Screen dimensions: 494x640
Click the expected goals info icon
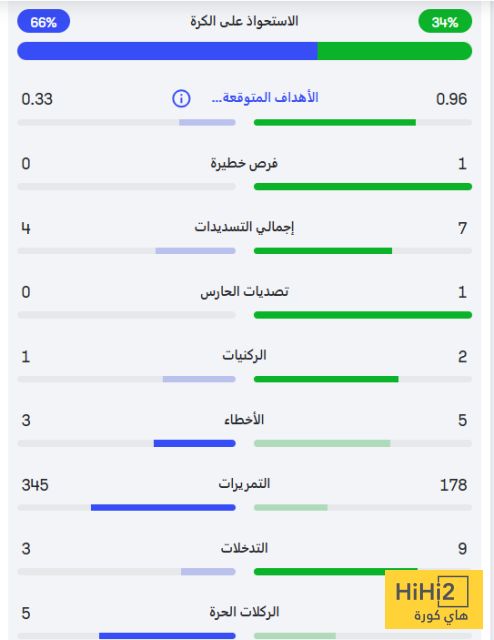pos(181,98)
